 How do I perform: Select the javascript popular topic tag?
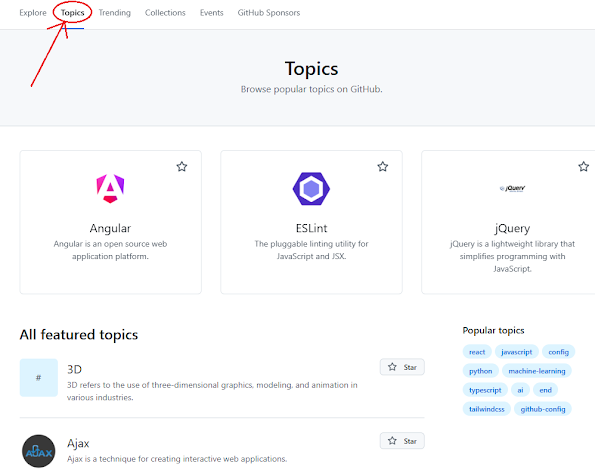(x=516, y=352)
